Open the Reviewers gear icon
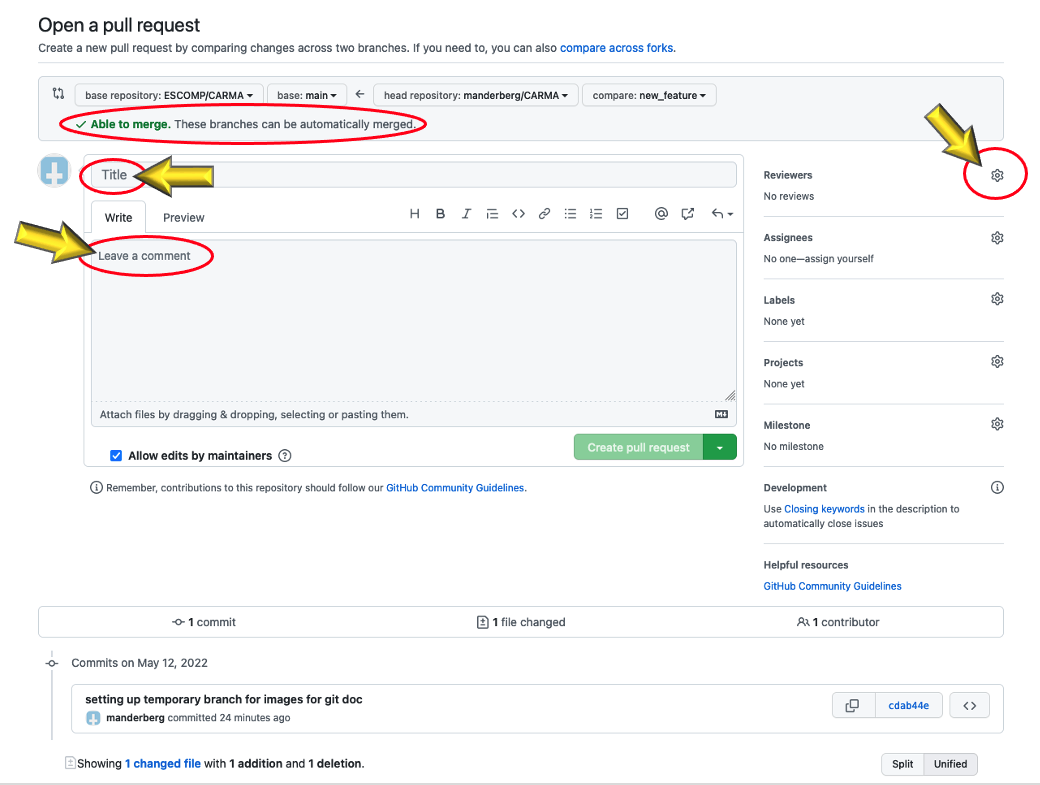 [x=997, y=175]
